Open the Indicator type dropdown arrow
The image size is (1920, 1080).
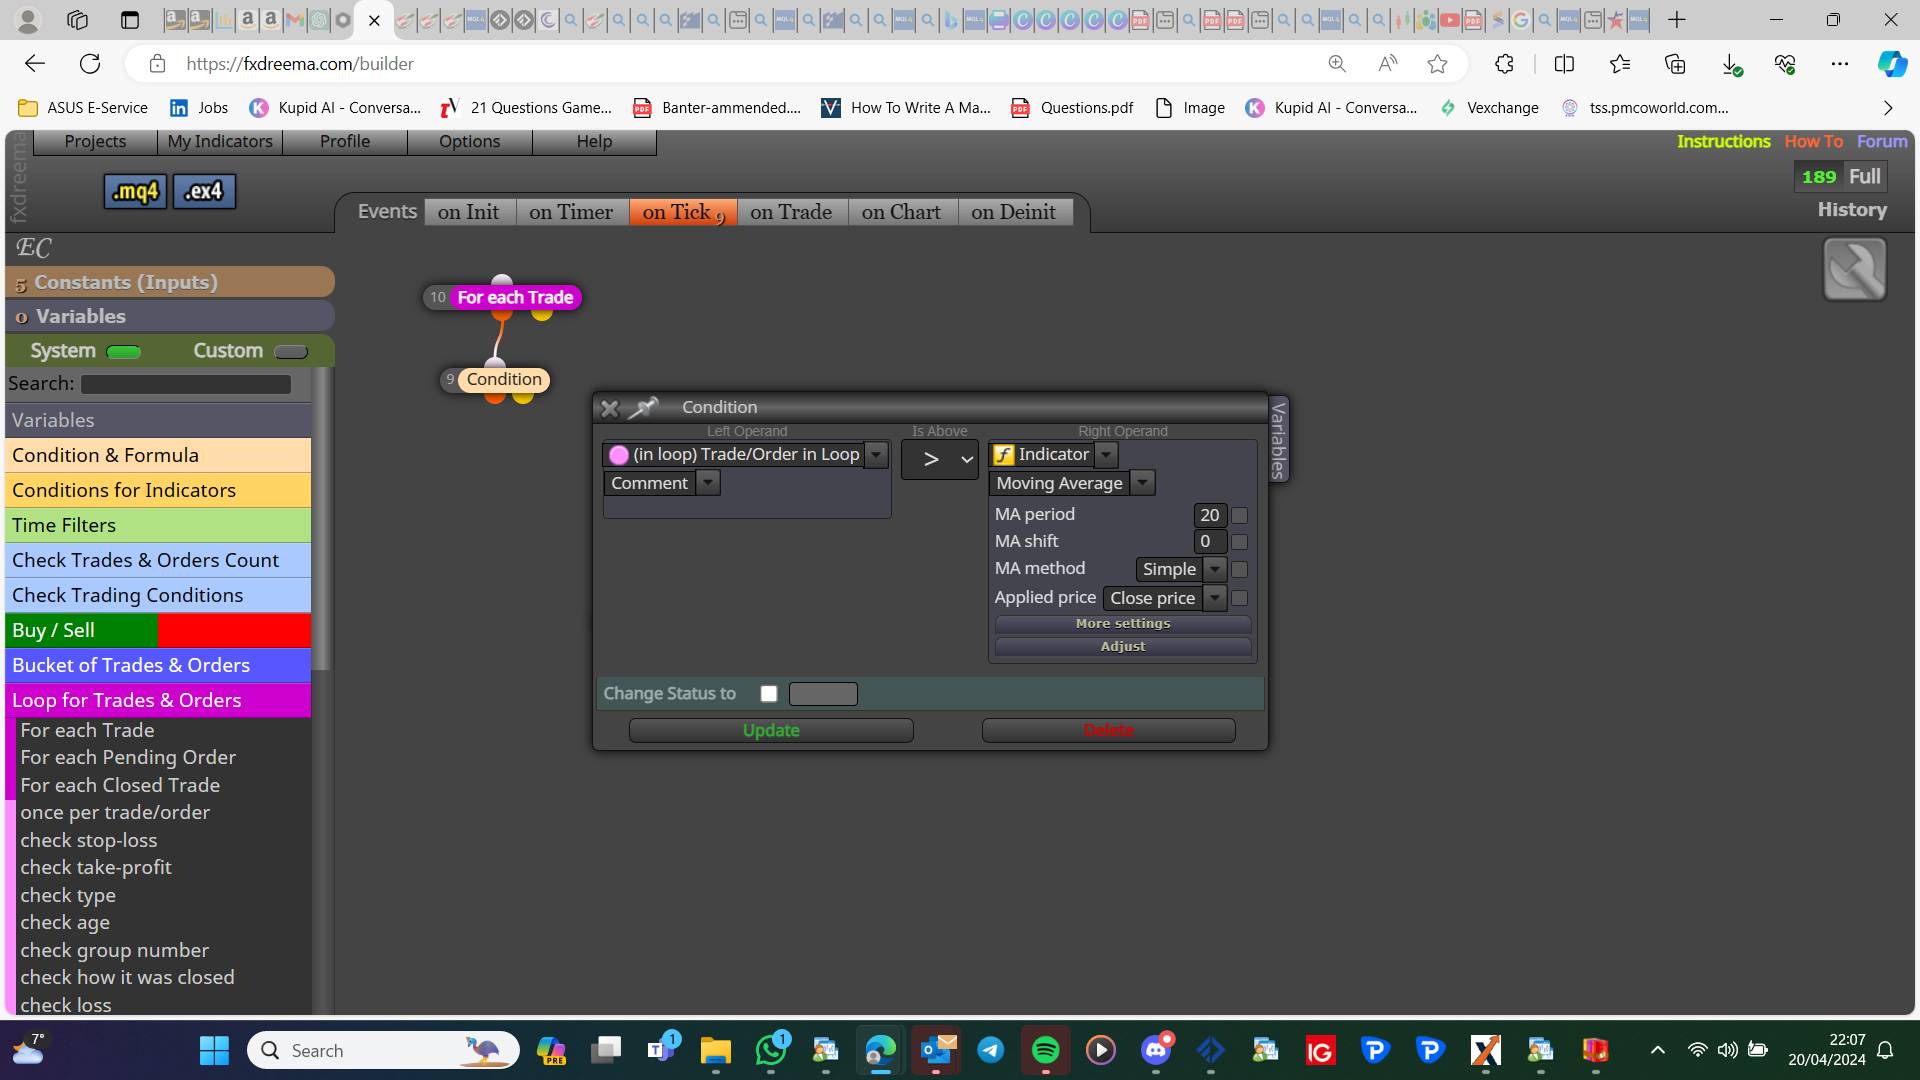click(1106, 455)
